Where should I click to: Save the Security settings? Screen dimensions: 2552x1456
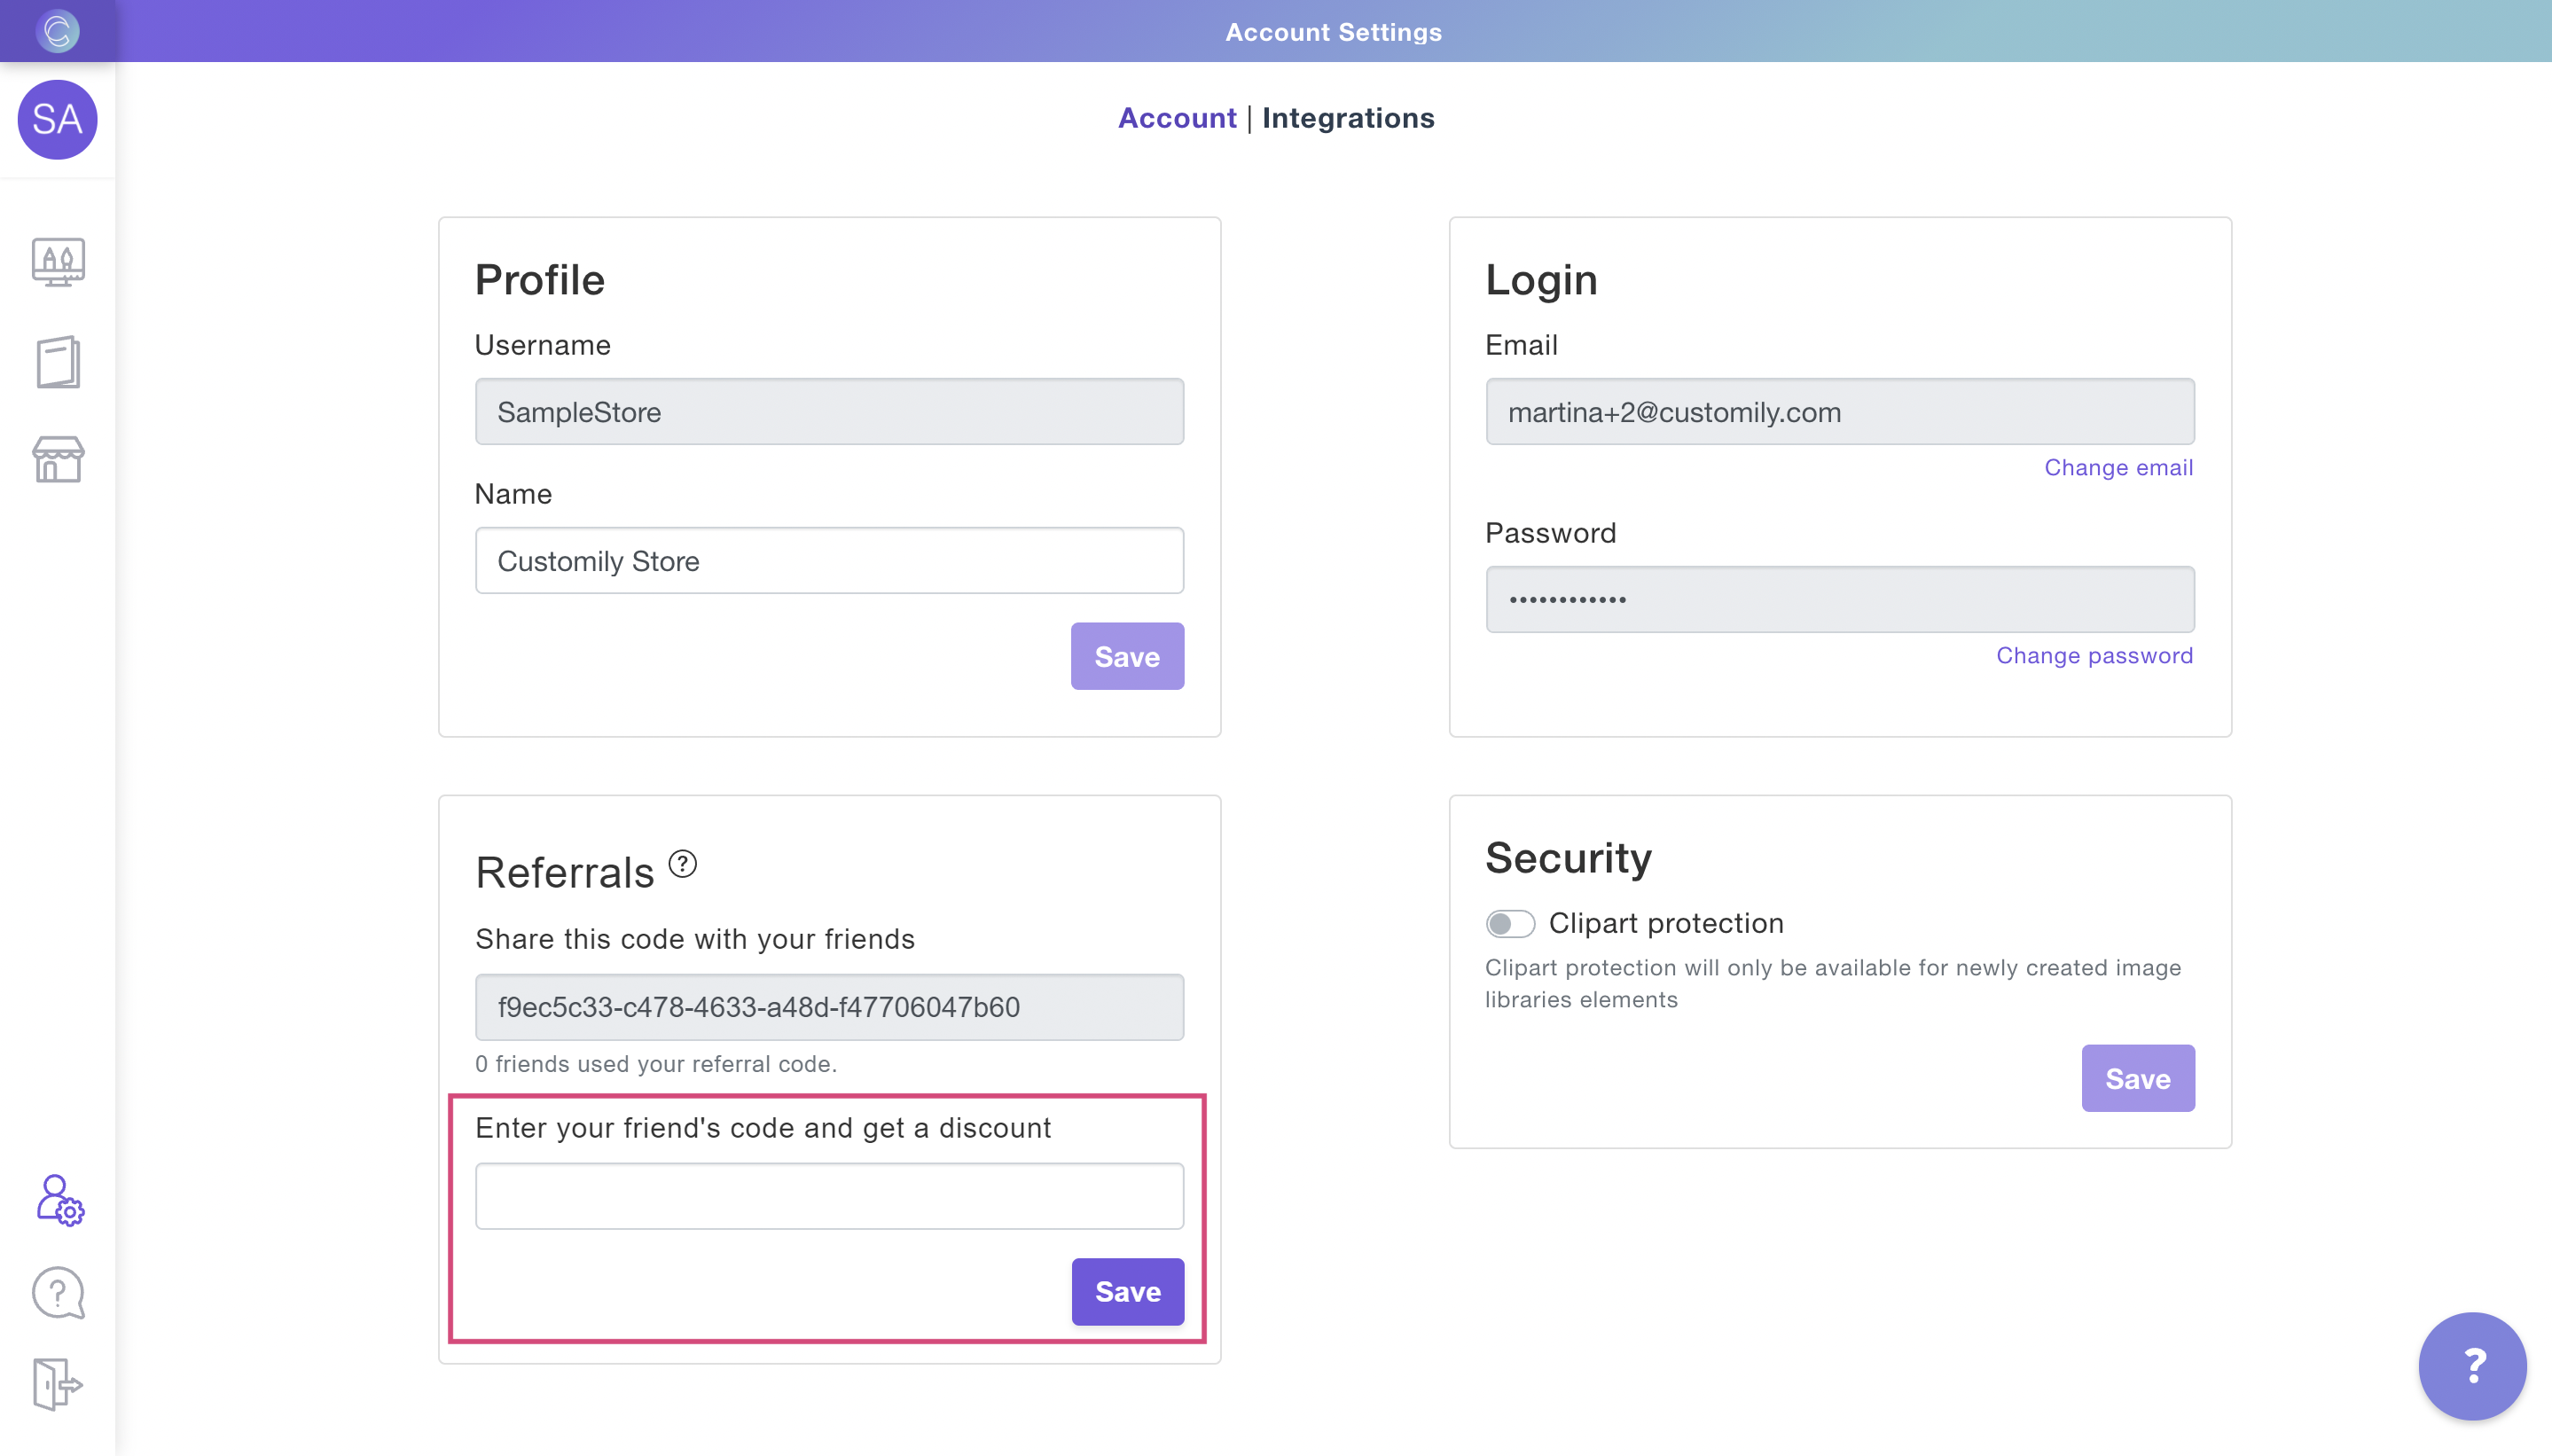pos(2137,1079)
